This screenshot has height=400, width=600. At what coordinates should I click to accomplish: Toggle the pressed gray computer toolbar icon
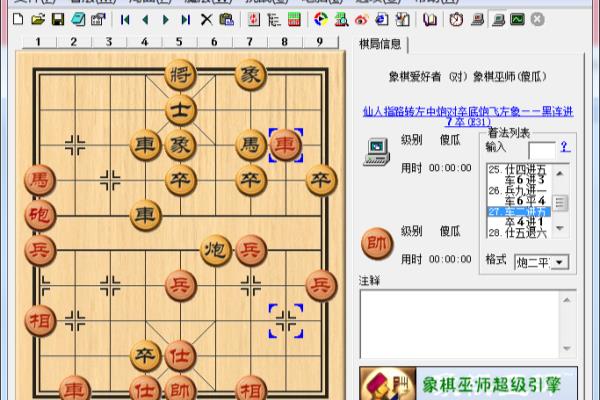tap(498, 19)
